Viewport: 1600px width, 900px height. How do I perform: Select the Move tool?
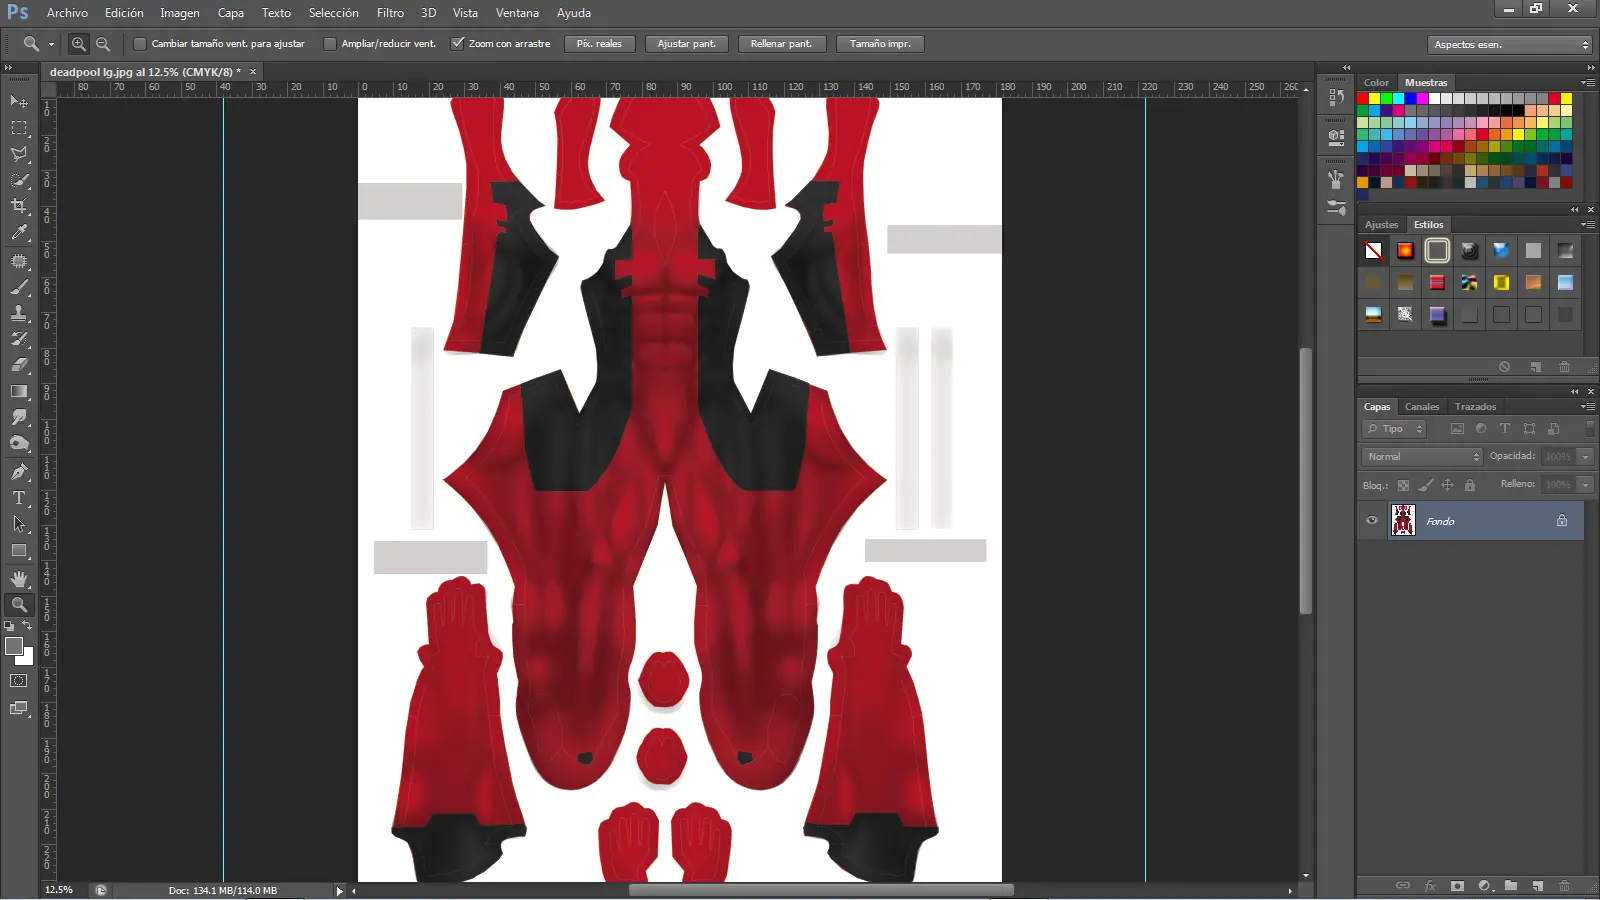(x=19, y=102)
